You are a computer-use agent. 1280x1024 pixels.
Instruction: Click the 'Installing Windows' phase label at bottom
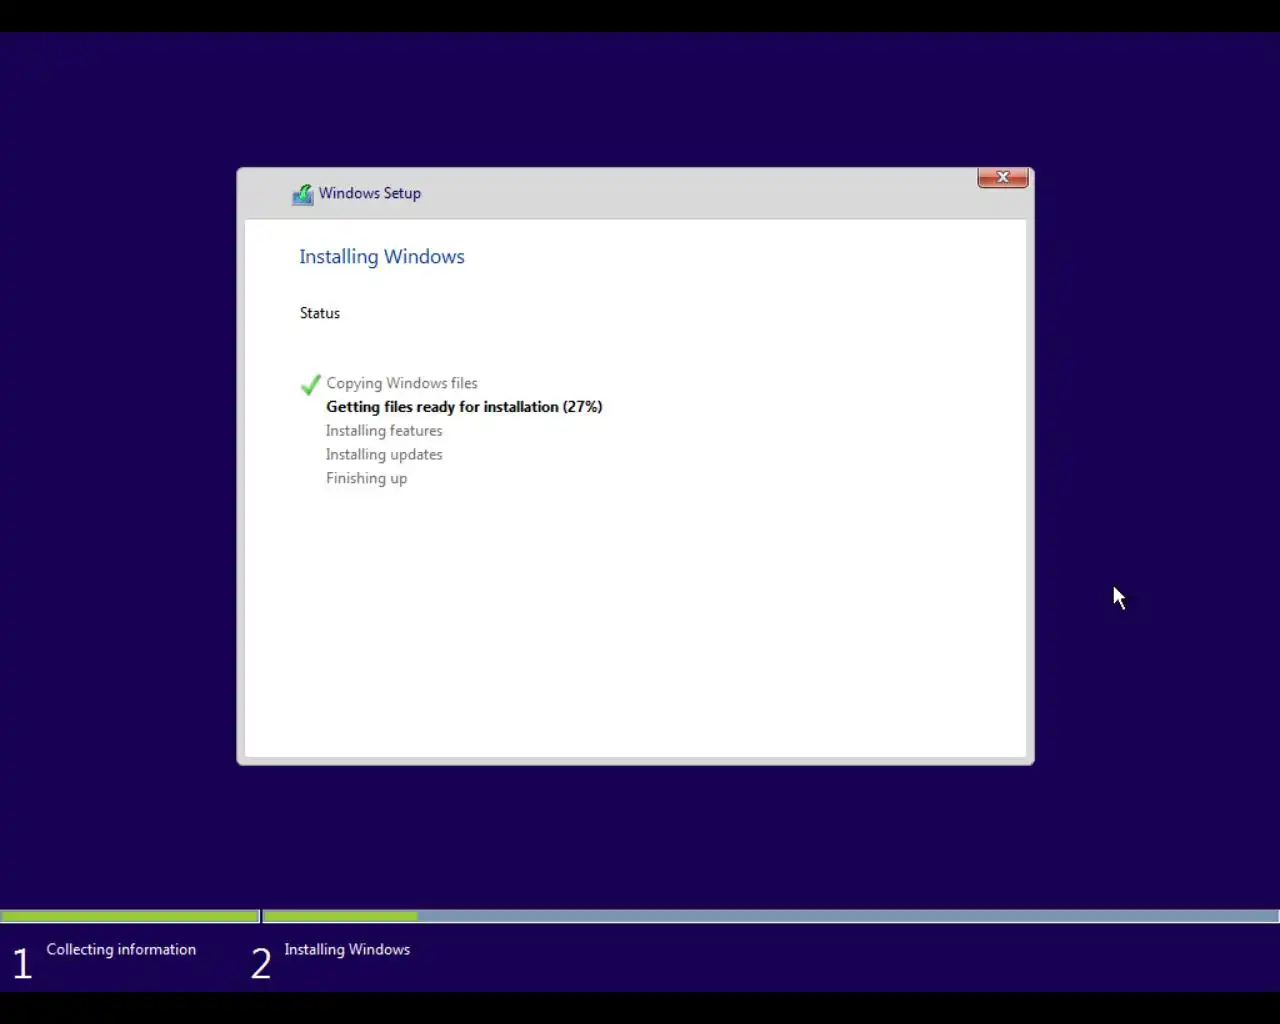(347, 949)
